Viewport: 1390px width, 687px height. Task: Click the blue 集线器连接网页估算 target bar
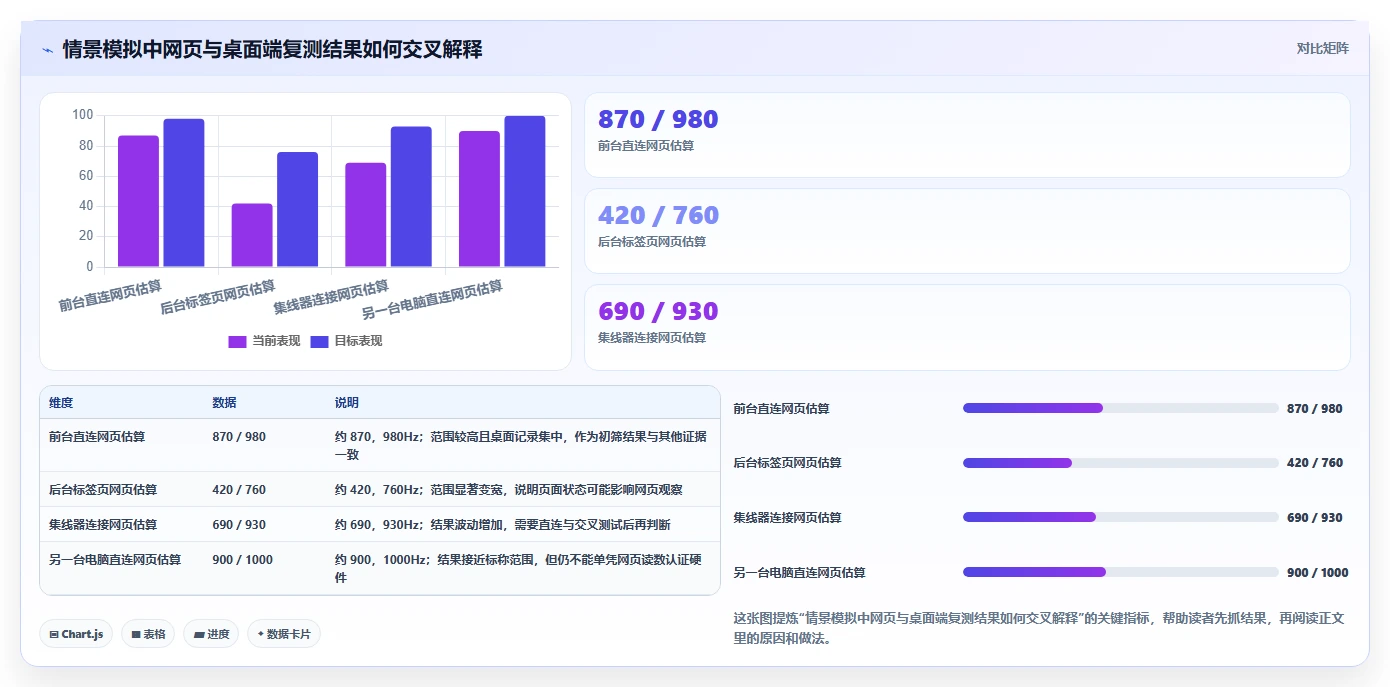coord(411,197)
